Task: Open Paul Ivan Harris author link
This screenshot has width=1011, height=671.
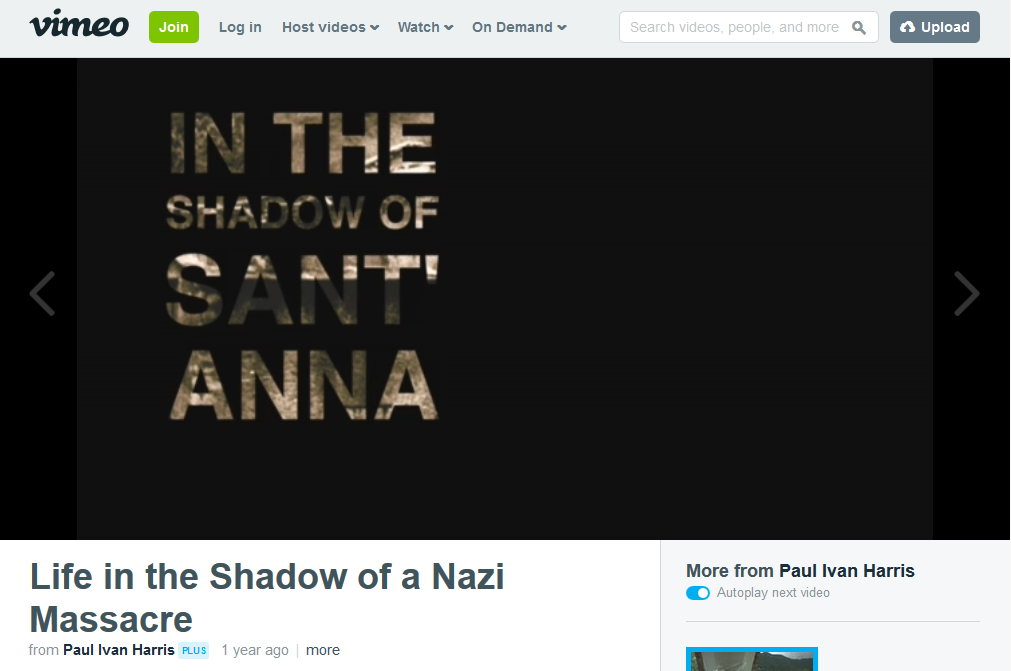Action: click(x=119, y=650)
